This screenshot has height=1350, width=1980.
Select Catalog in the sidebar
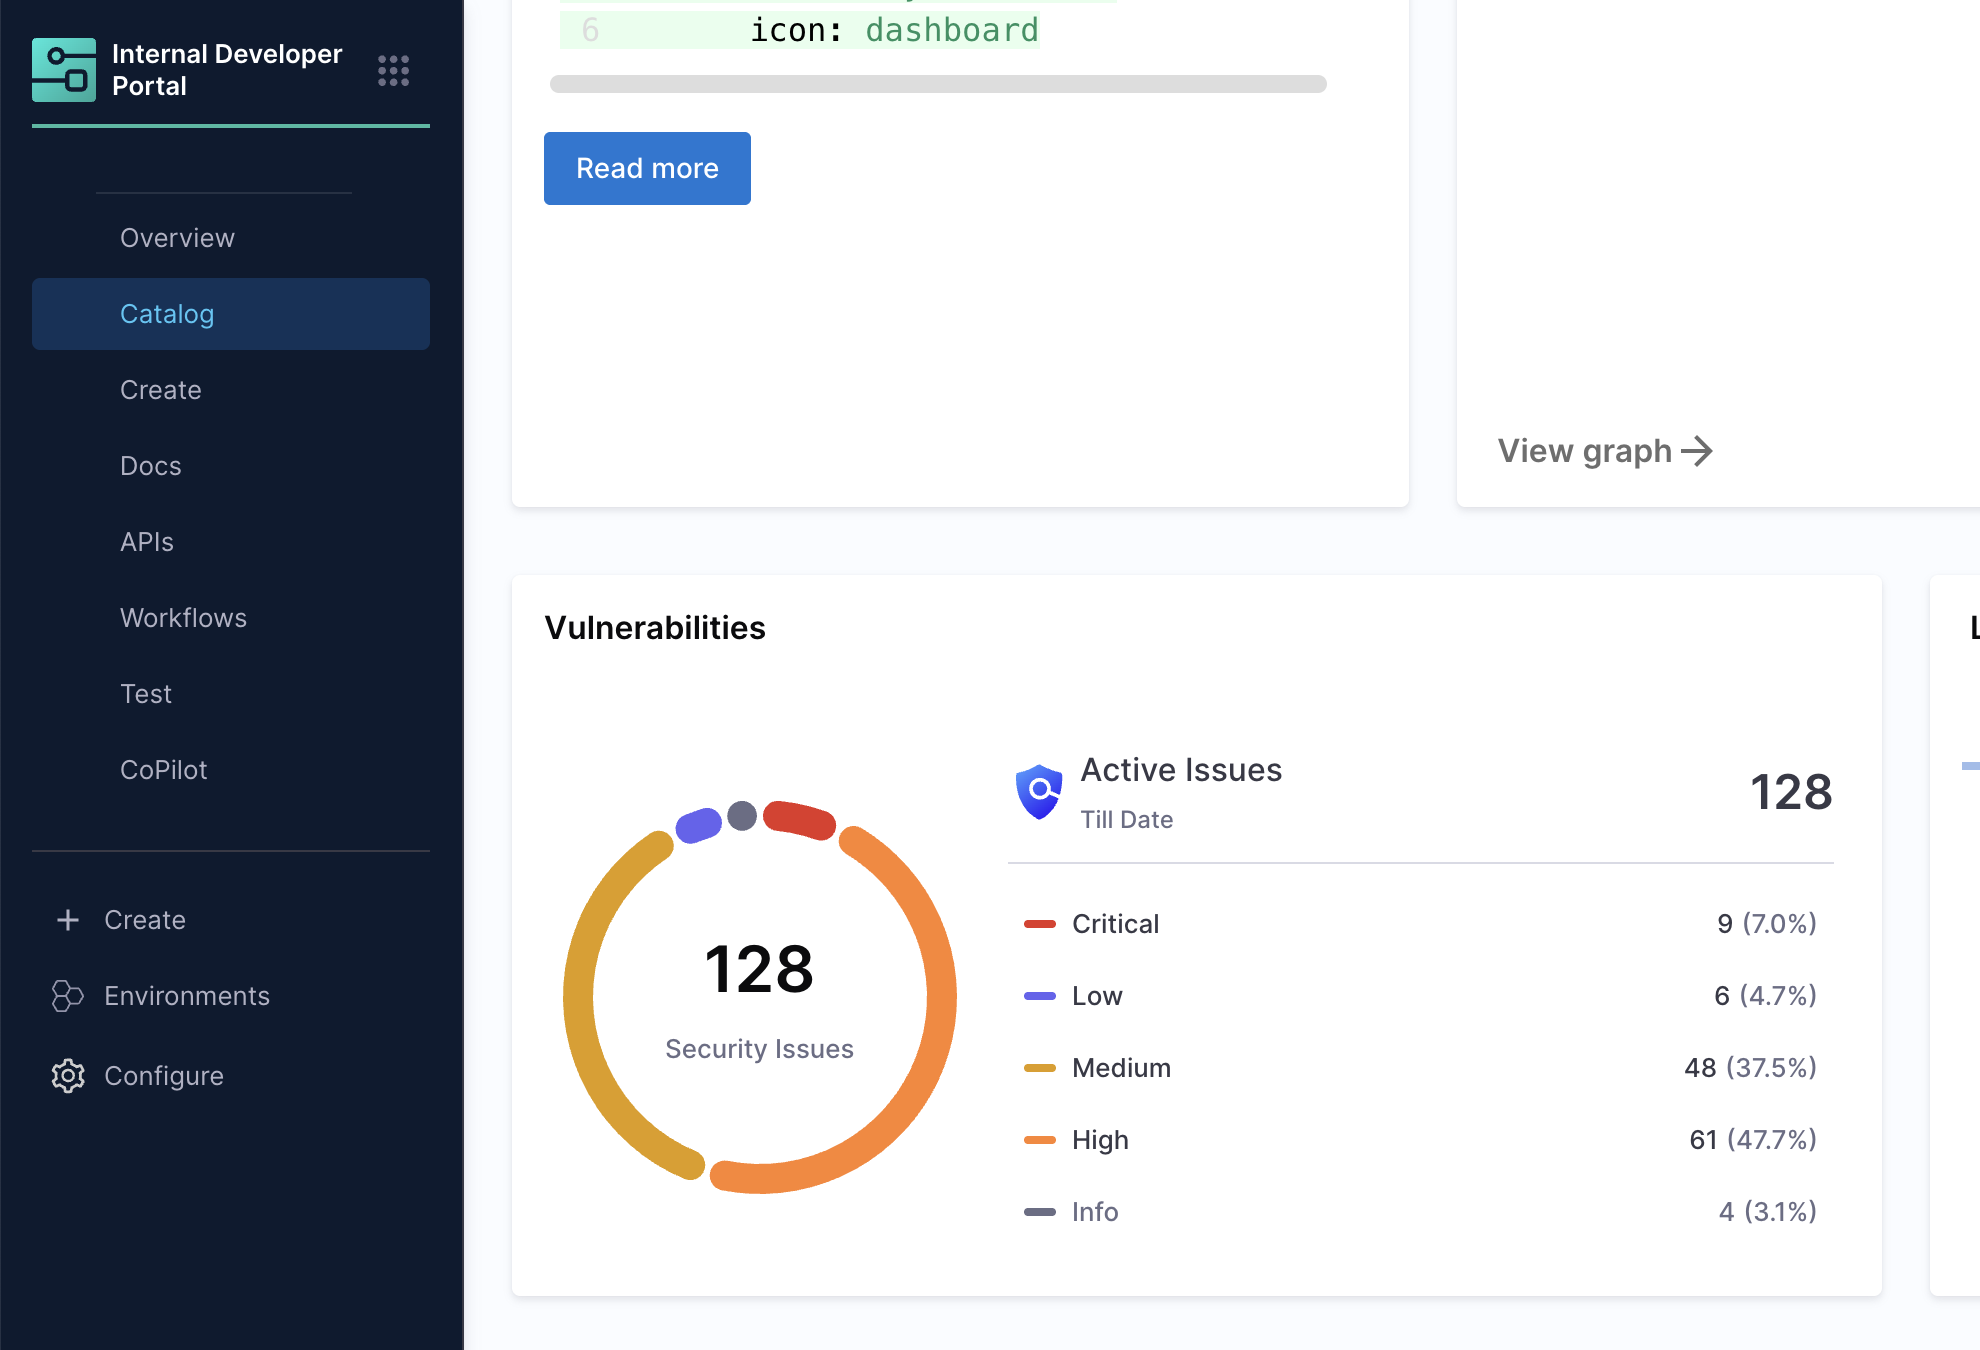tap(167, 314)
